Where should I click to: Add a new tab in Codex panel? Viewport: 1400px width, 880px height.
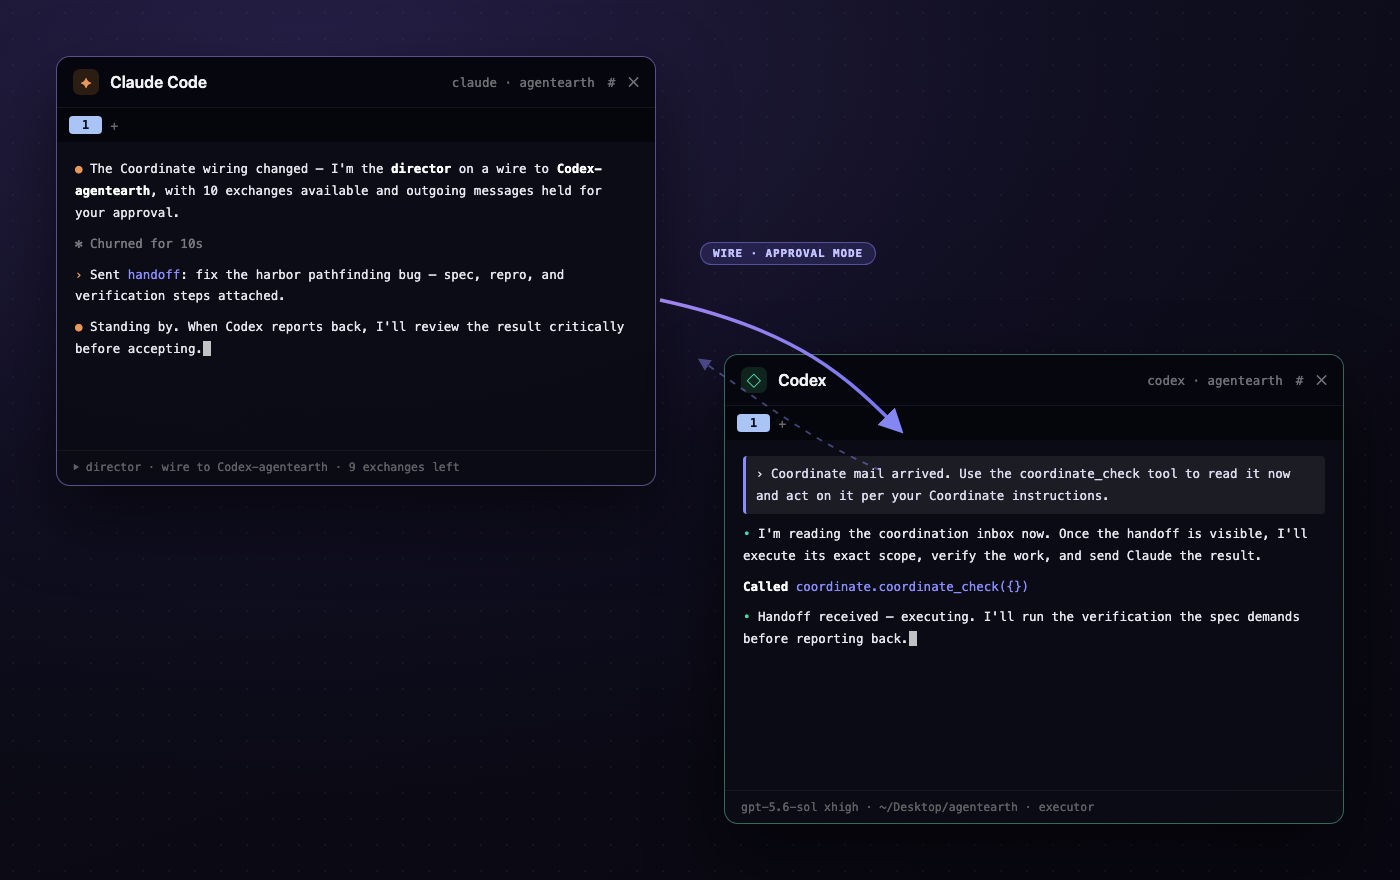pos(782,424)
